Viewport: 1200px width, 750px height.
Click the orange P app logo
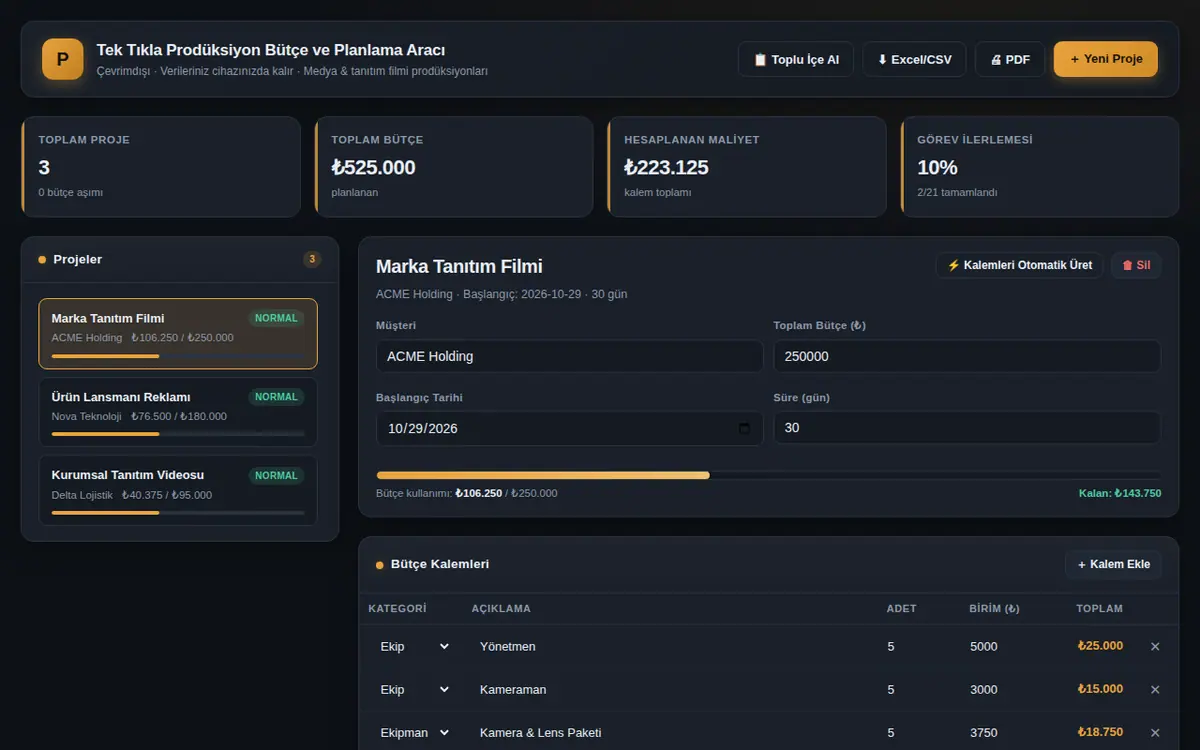point(63,59)
